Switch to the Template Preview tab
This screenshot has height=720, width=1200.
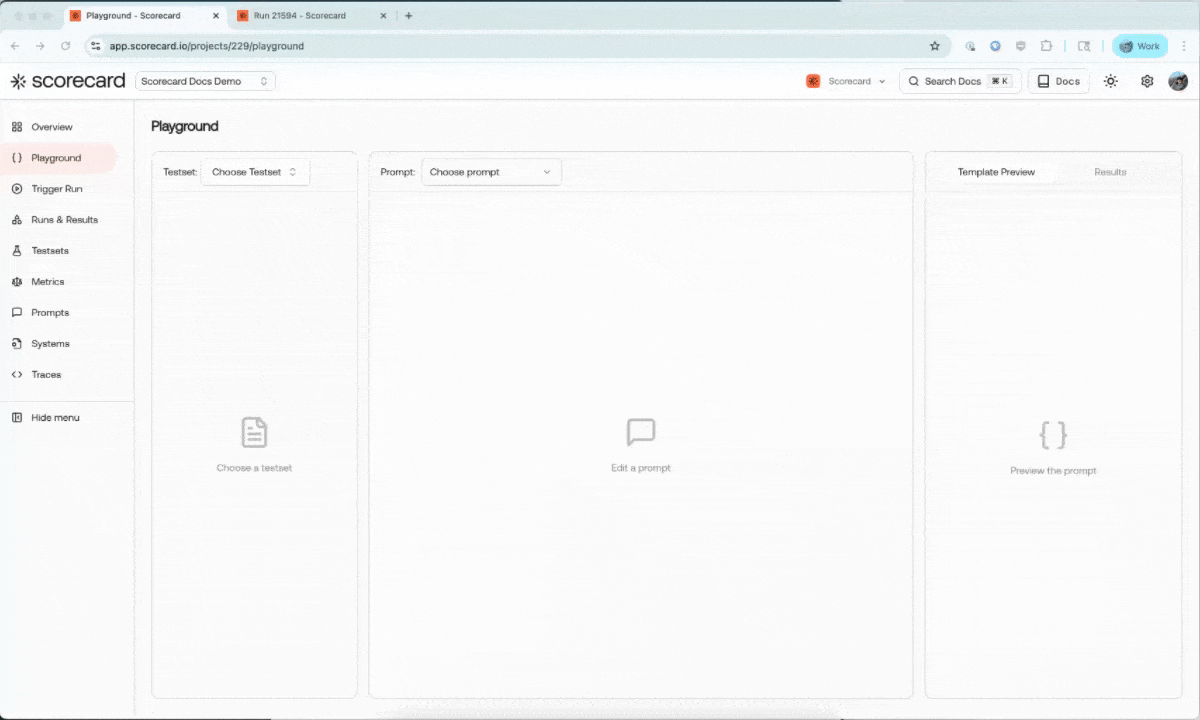996,172
